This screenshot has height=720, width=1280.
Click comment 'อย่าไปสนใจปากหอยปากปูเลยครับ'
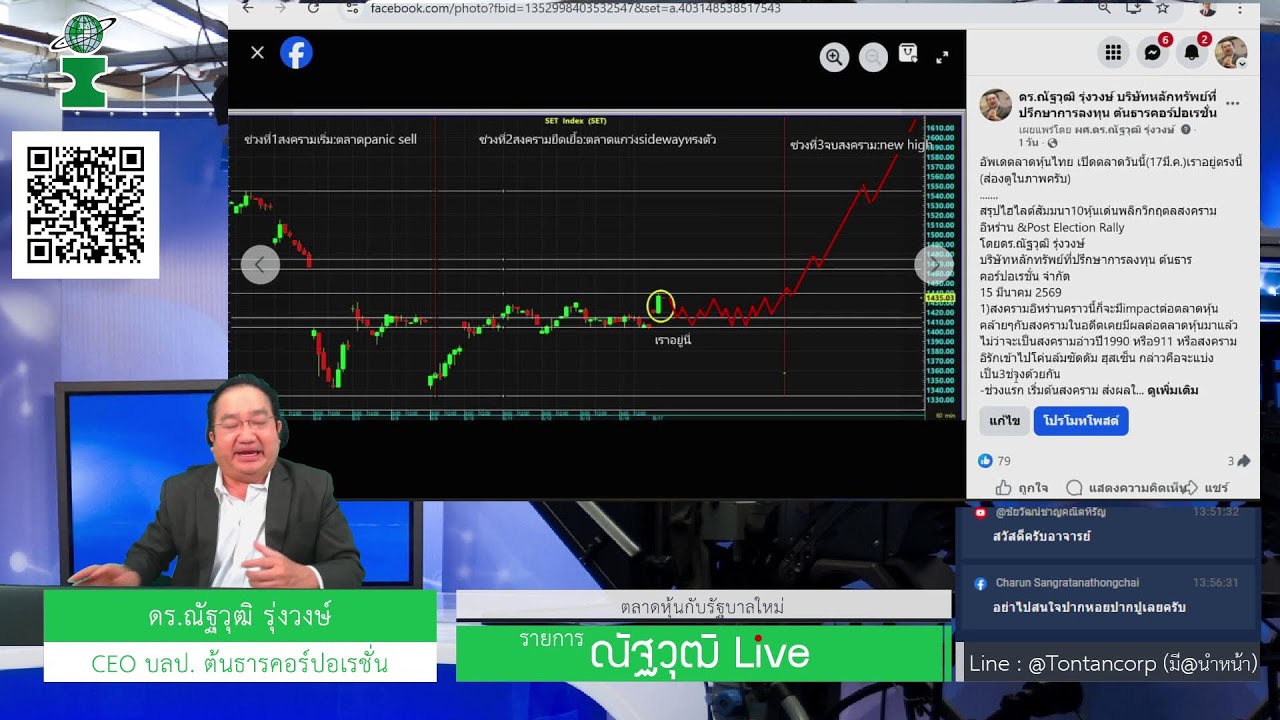pos(1090,608)
